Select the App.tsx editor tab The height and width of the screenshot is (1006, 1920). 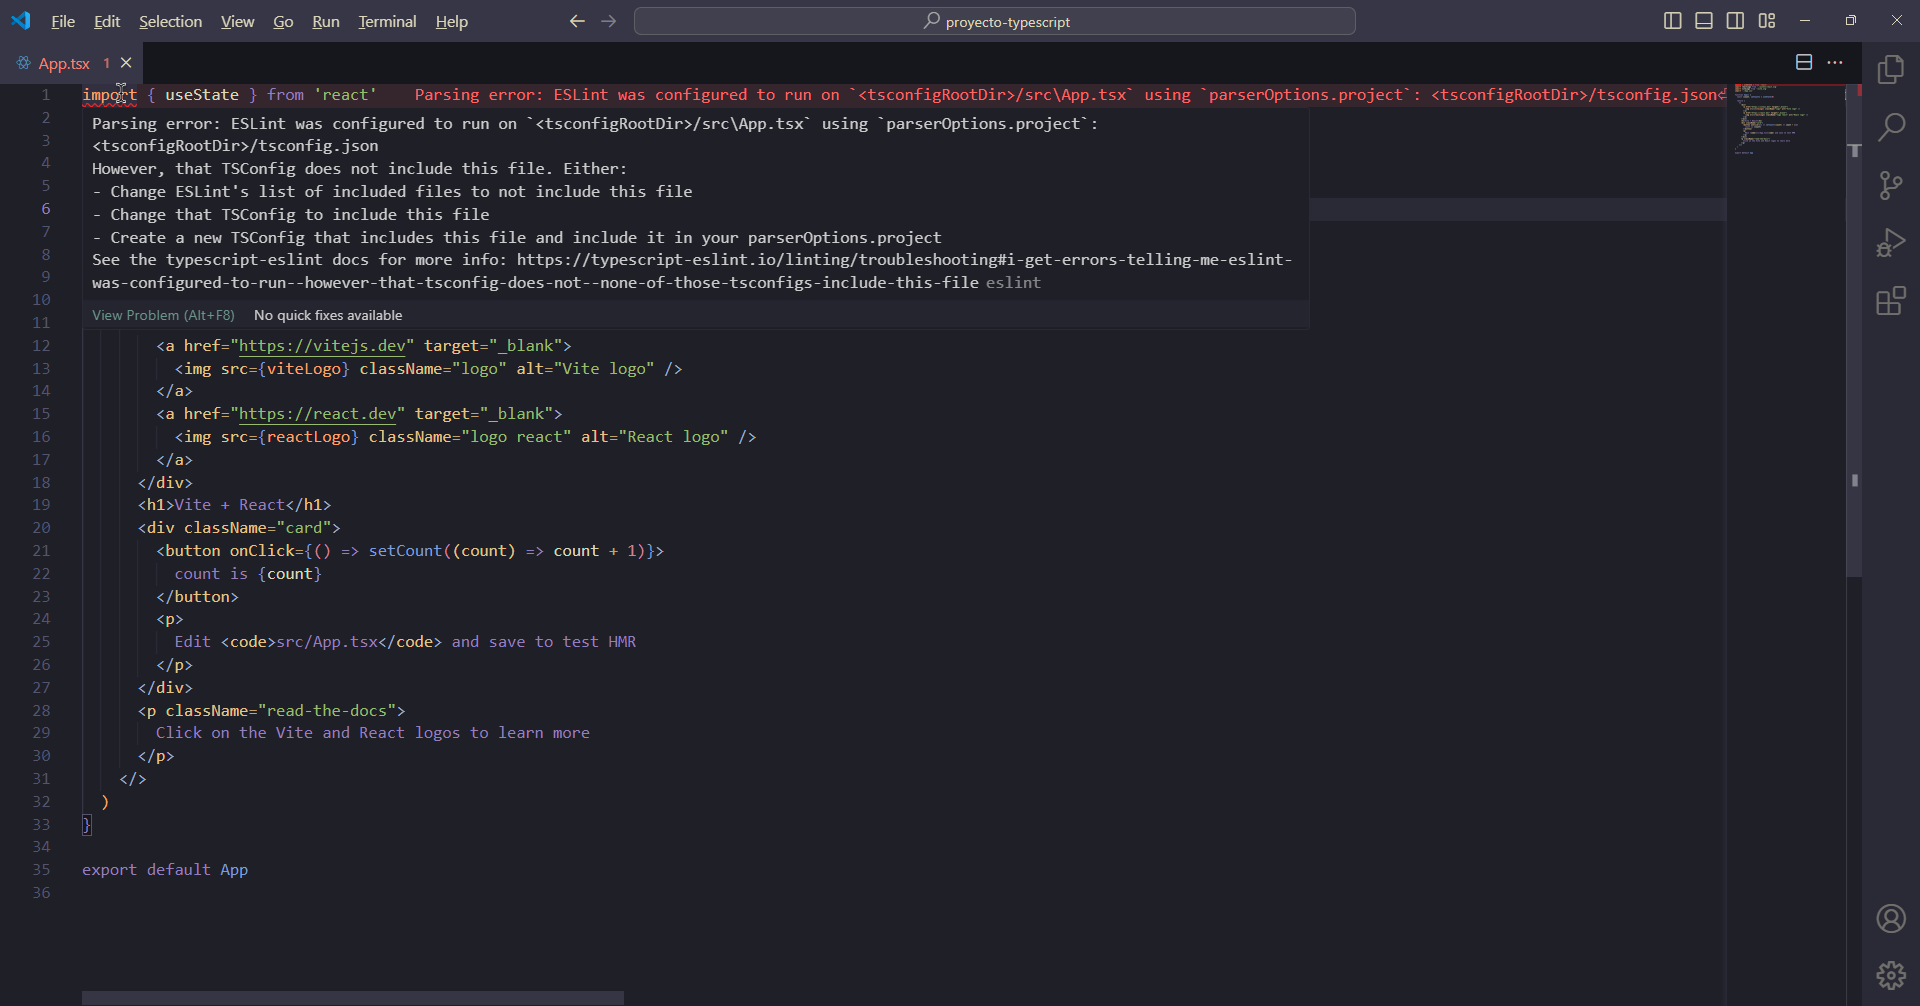tap(64, 63)
